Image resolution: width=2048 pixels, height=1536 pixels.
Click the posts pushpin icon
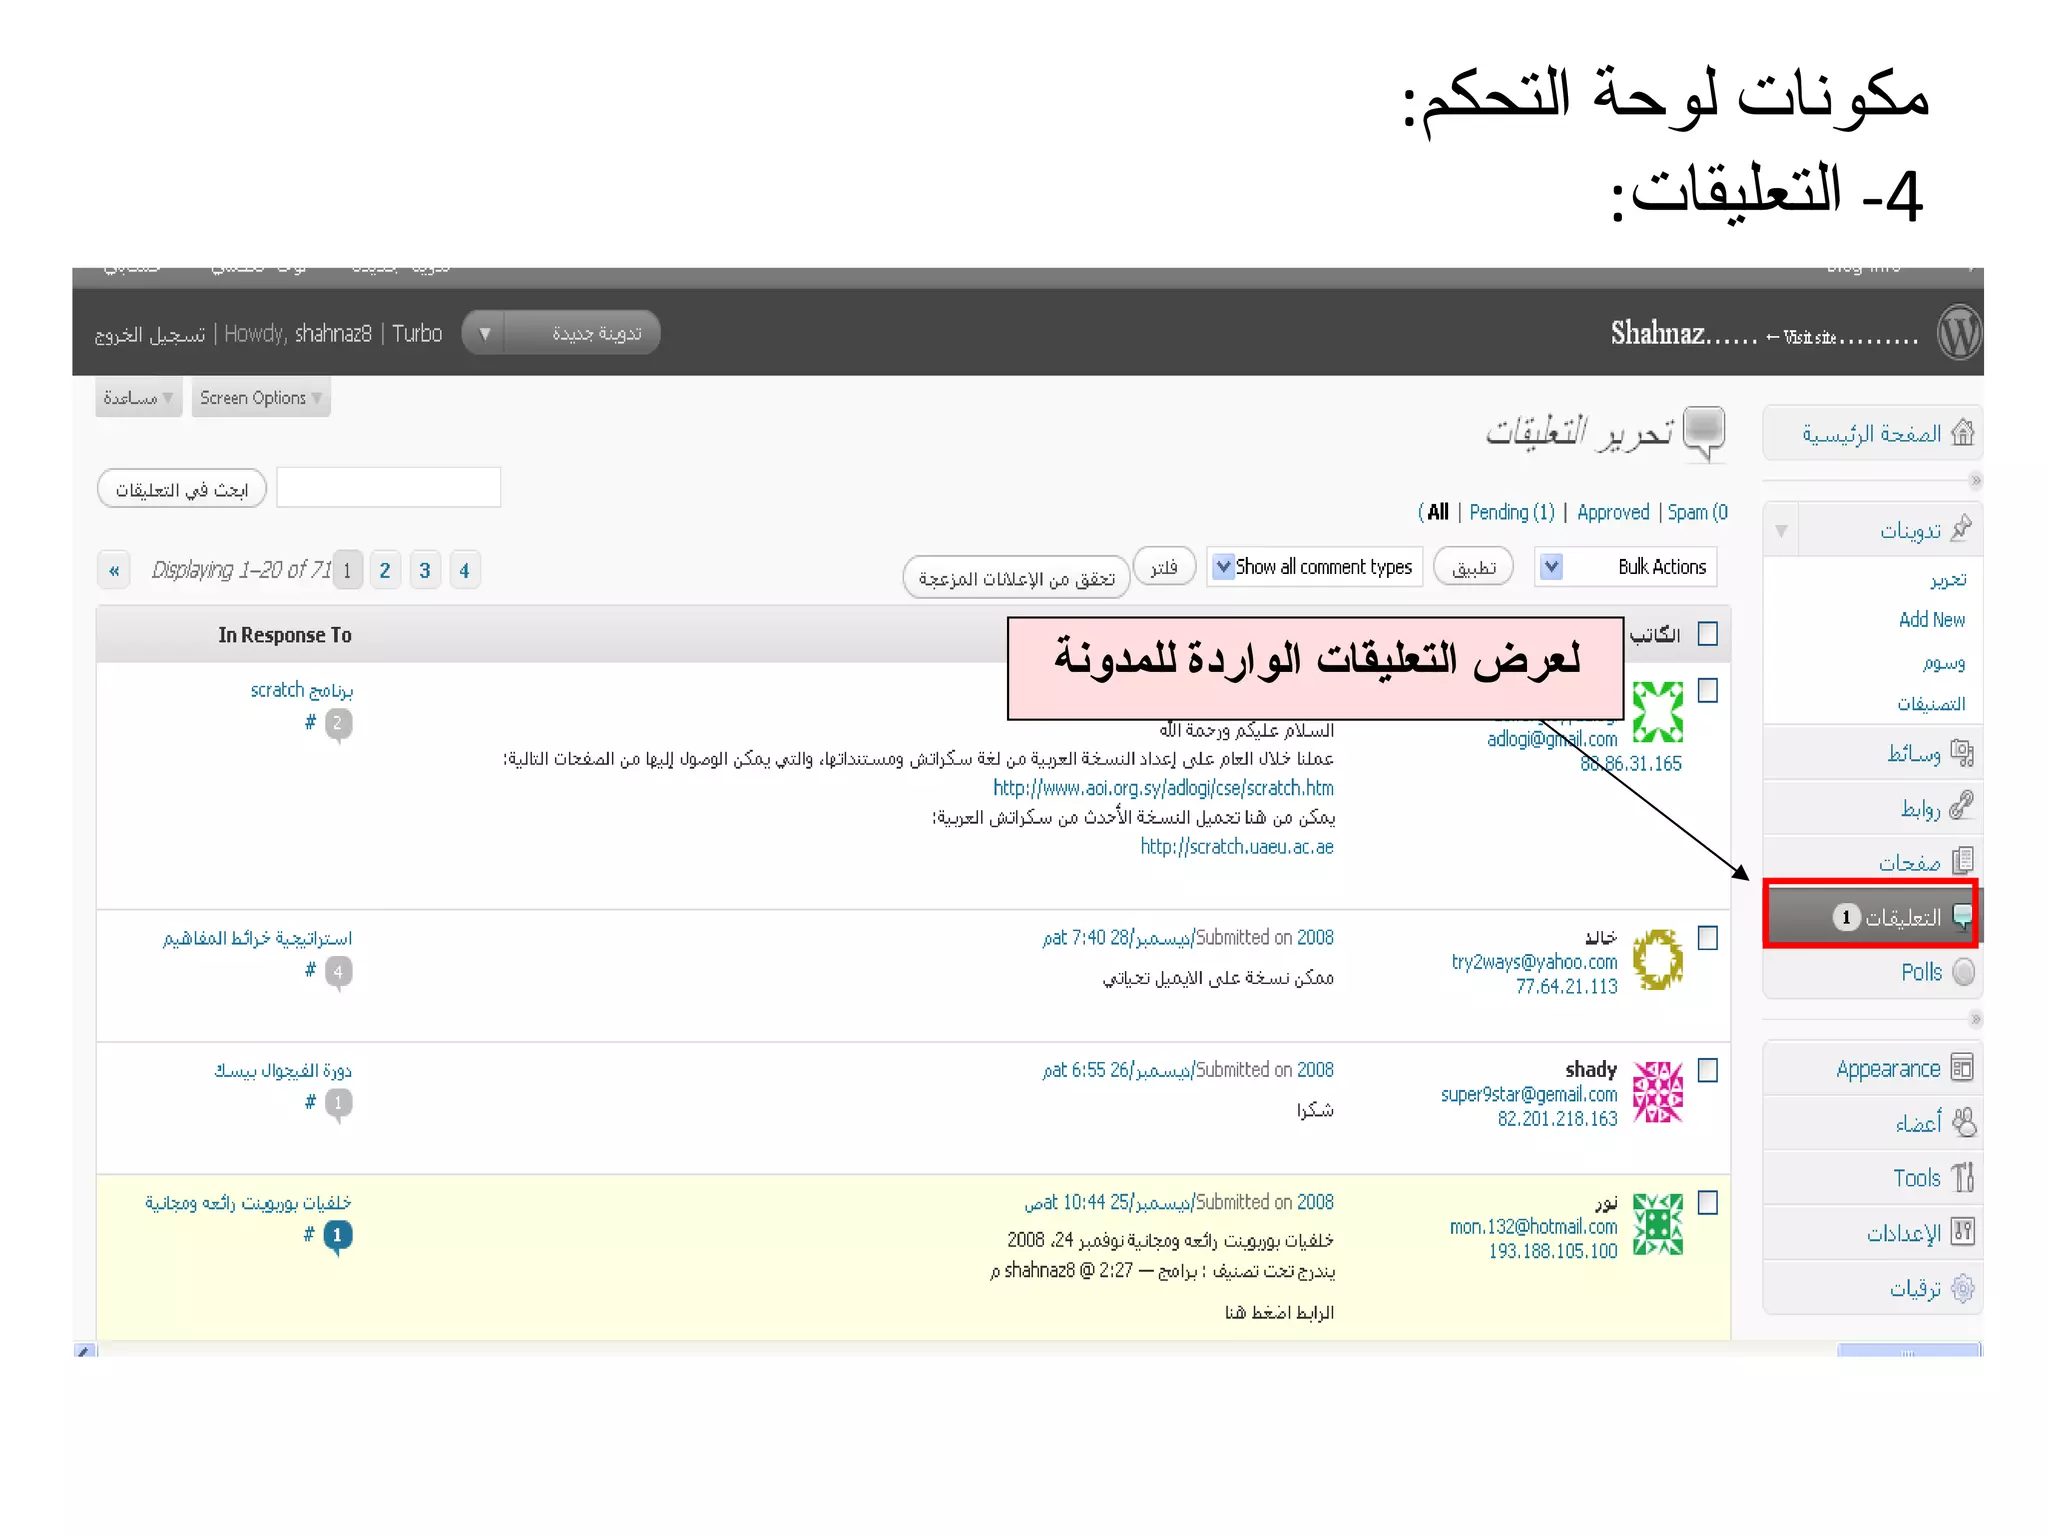(x=1962, y=527)
